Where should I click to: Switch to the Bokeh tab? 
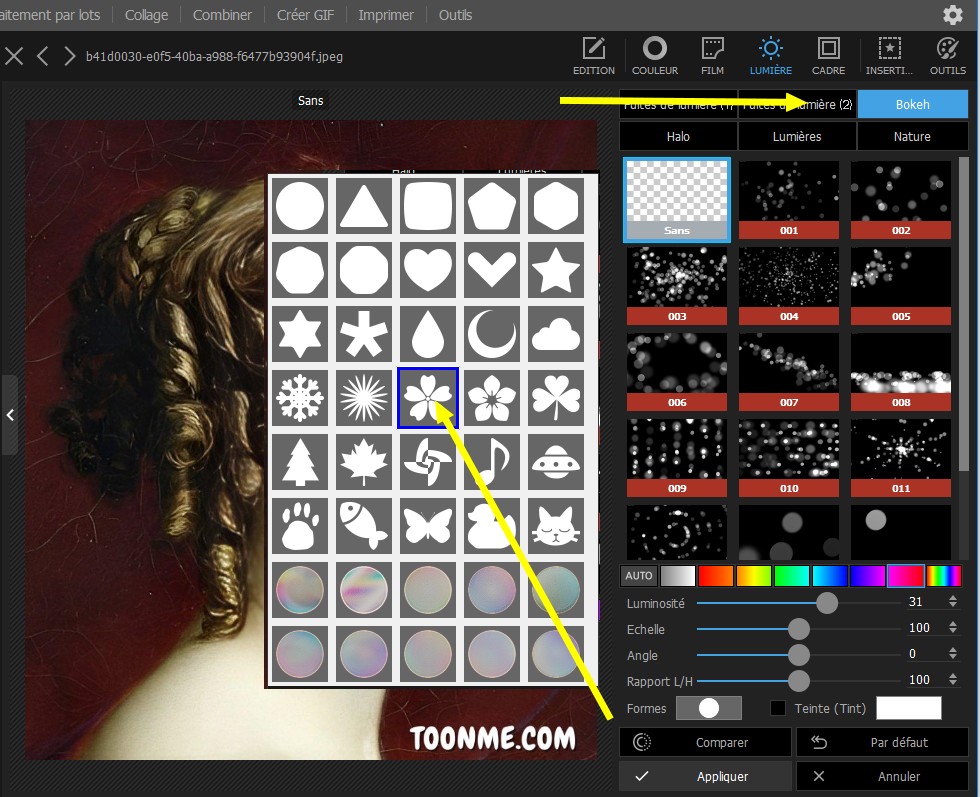(912, 104)
